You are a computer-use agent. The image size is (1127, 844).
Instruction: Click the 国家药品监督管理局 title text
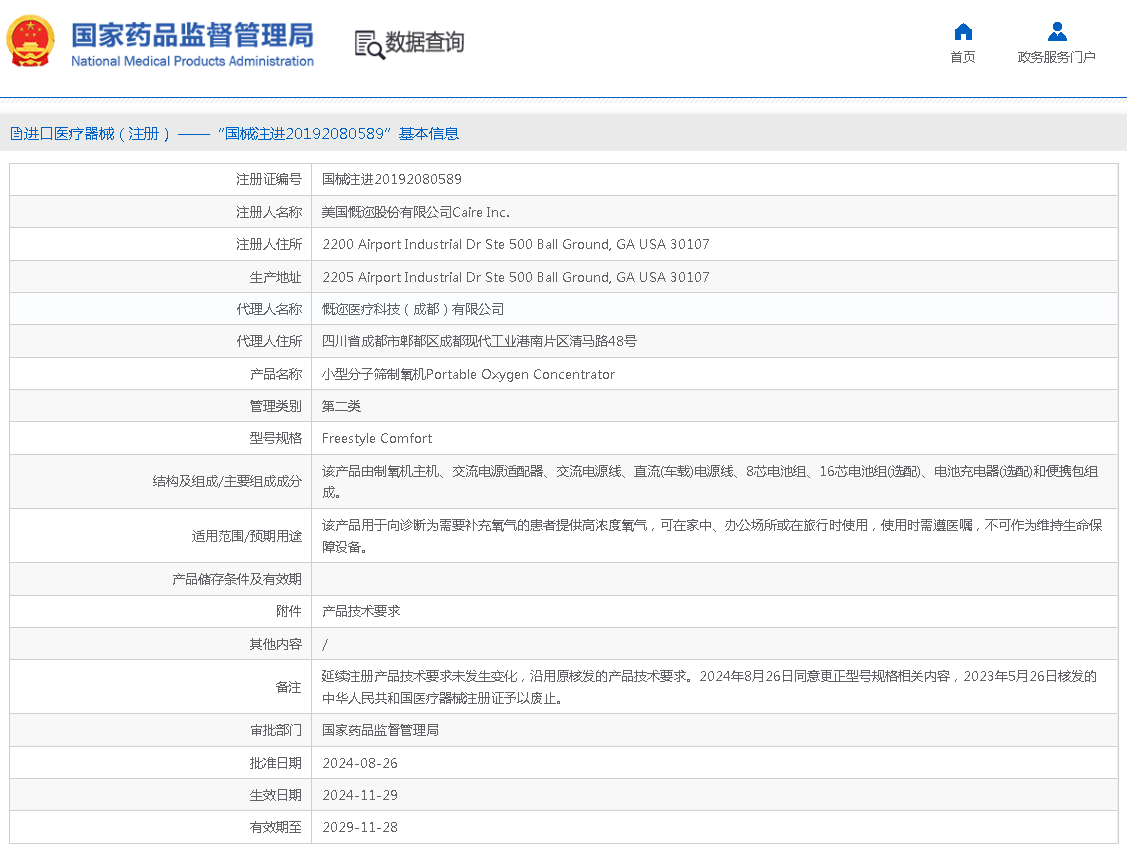(x=192, y=34)
